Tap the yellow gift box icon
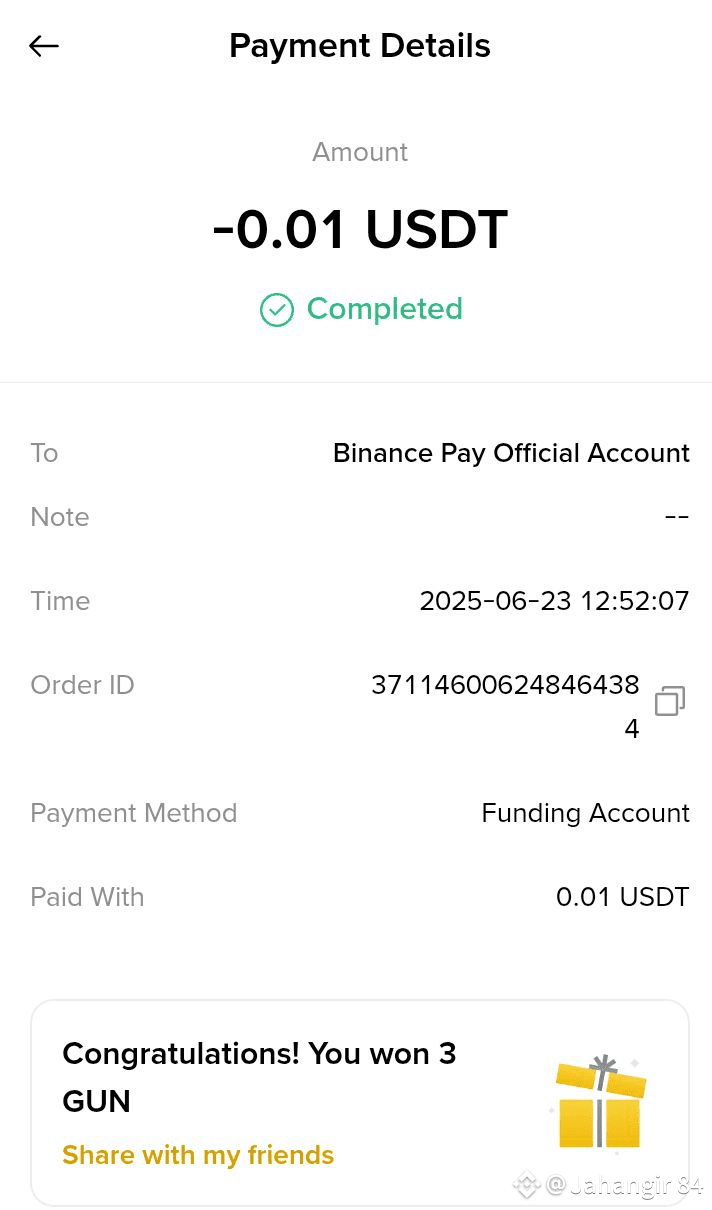 600,1104
